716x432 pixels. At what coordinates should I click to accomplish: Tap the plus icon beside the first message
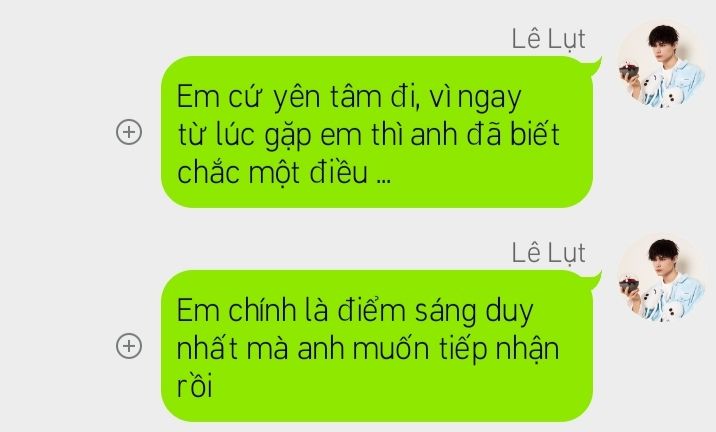pyautogui.click(x=129, y=132)
